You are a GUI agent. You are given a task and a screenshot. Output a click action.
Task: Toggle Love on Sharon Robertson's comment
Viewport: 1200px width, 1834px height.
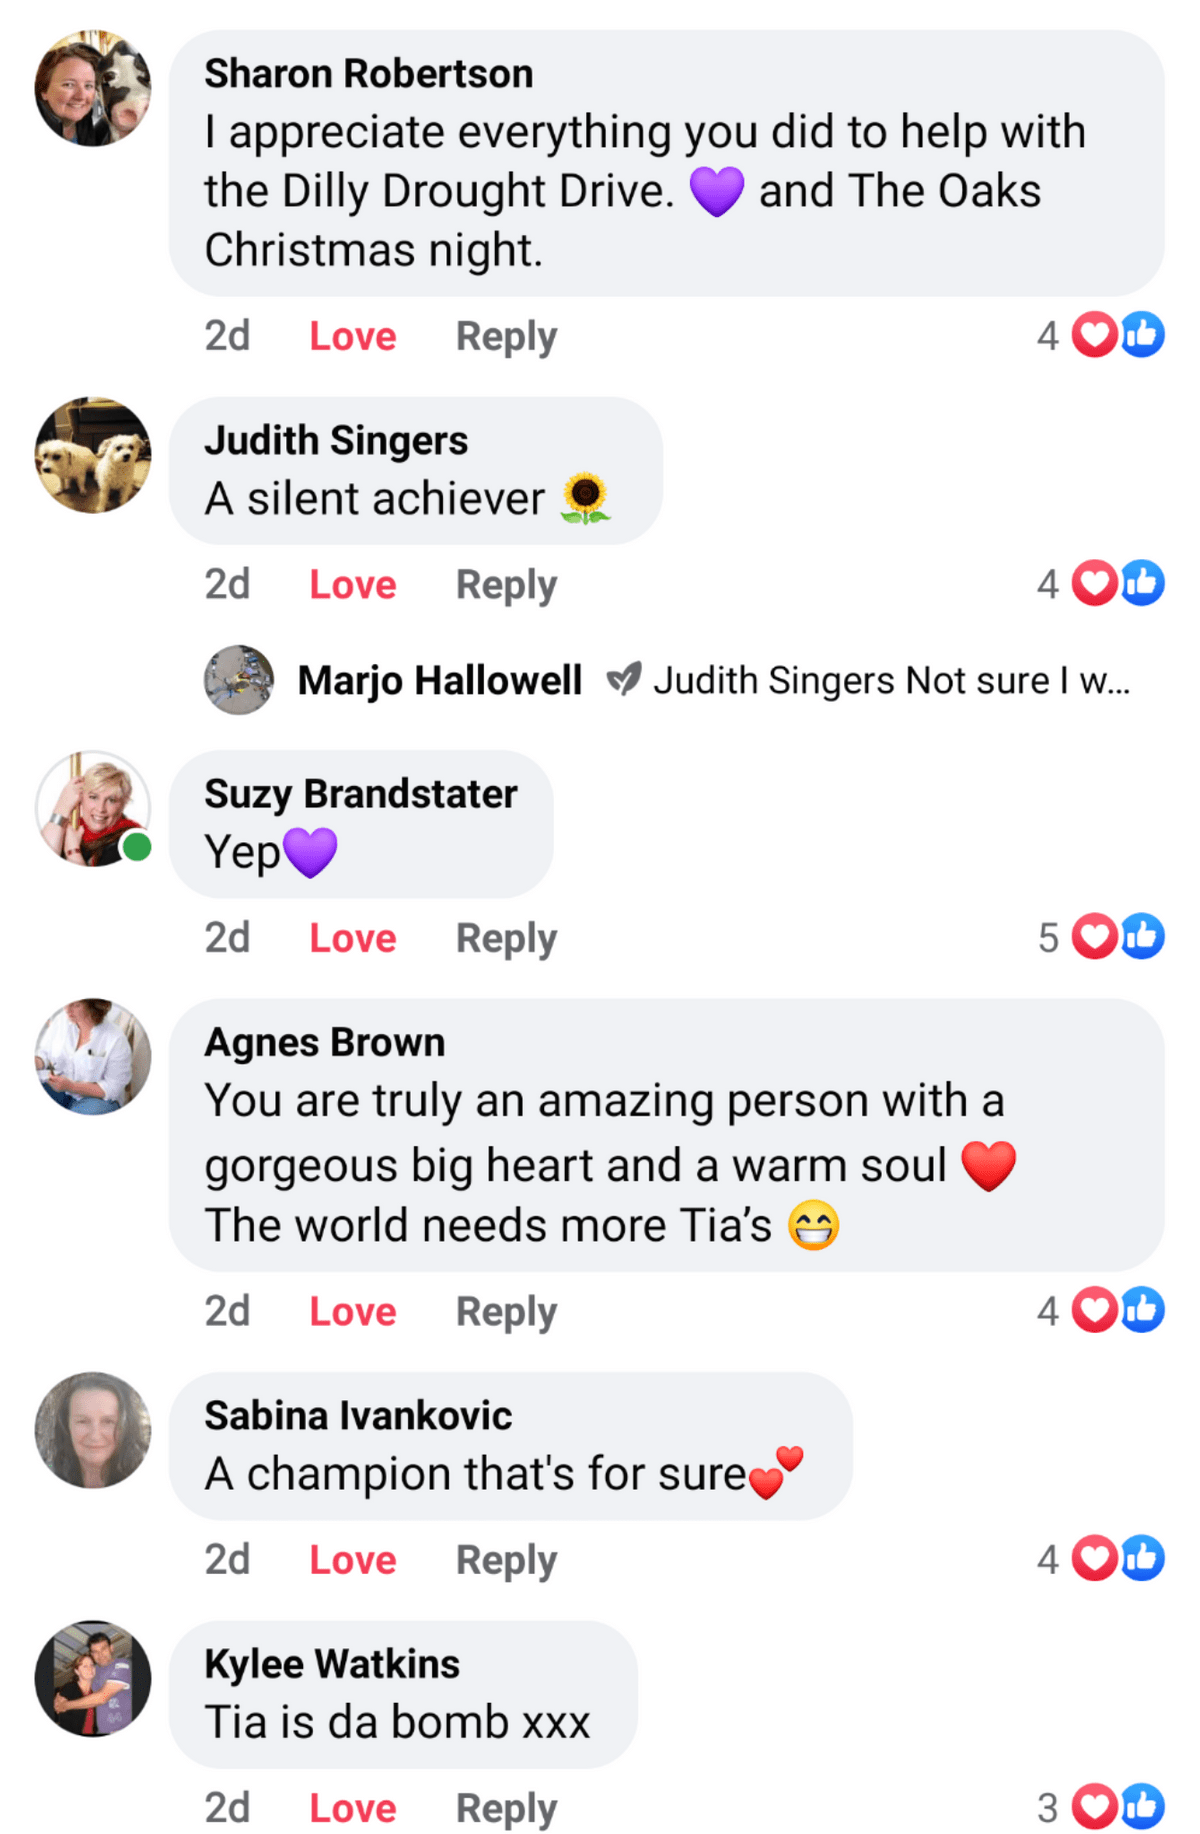(352, 336)
